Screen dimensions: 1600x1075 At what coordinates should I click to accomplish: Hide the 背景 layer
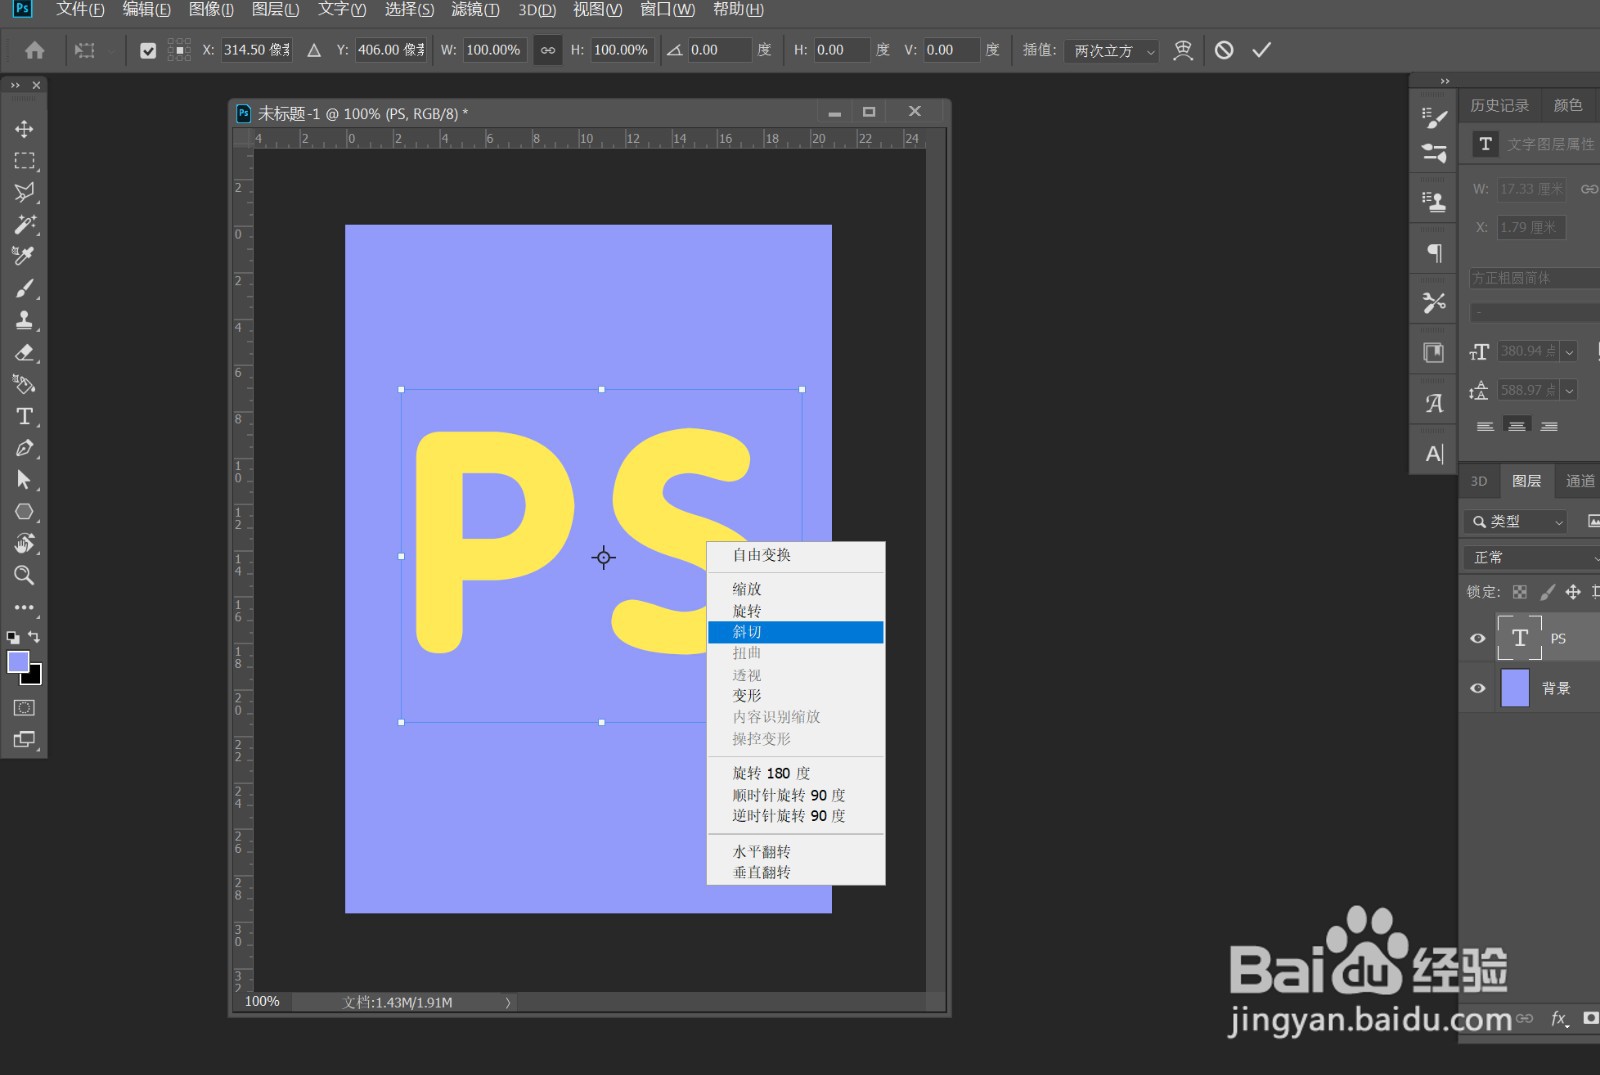1478,688
